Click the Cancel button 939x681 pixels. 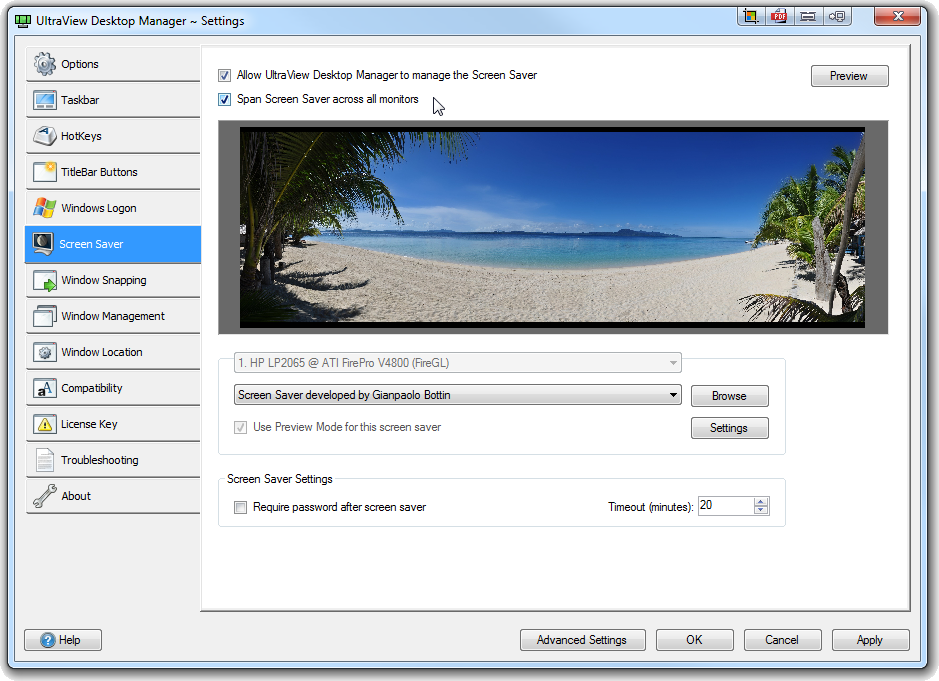click(x=782, y=640)
